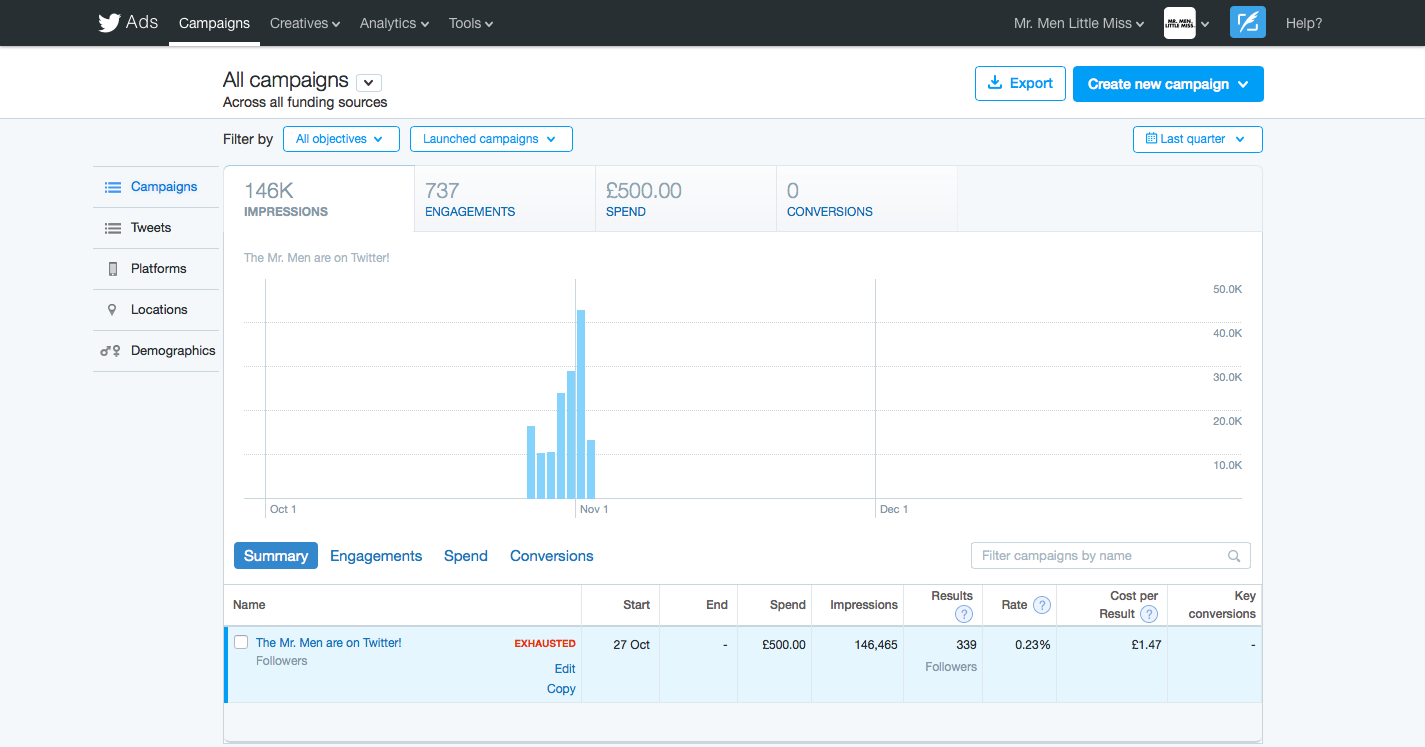Select the 737 Engagements metric tab
Viewport: 1425px width, 747px height.
(505, 199)
